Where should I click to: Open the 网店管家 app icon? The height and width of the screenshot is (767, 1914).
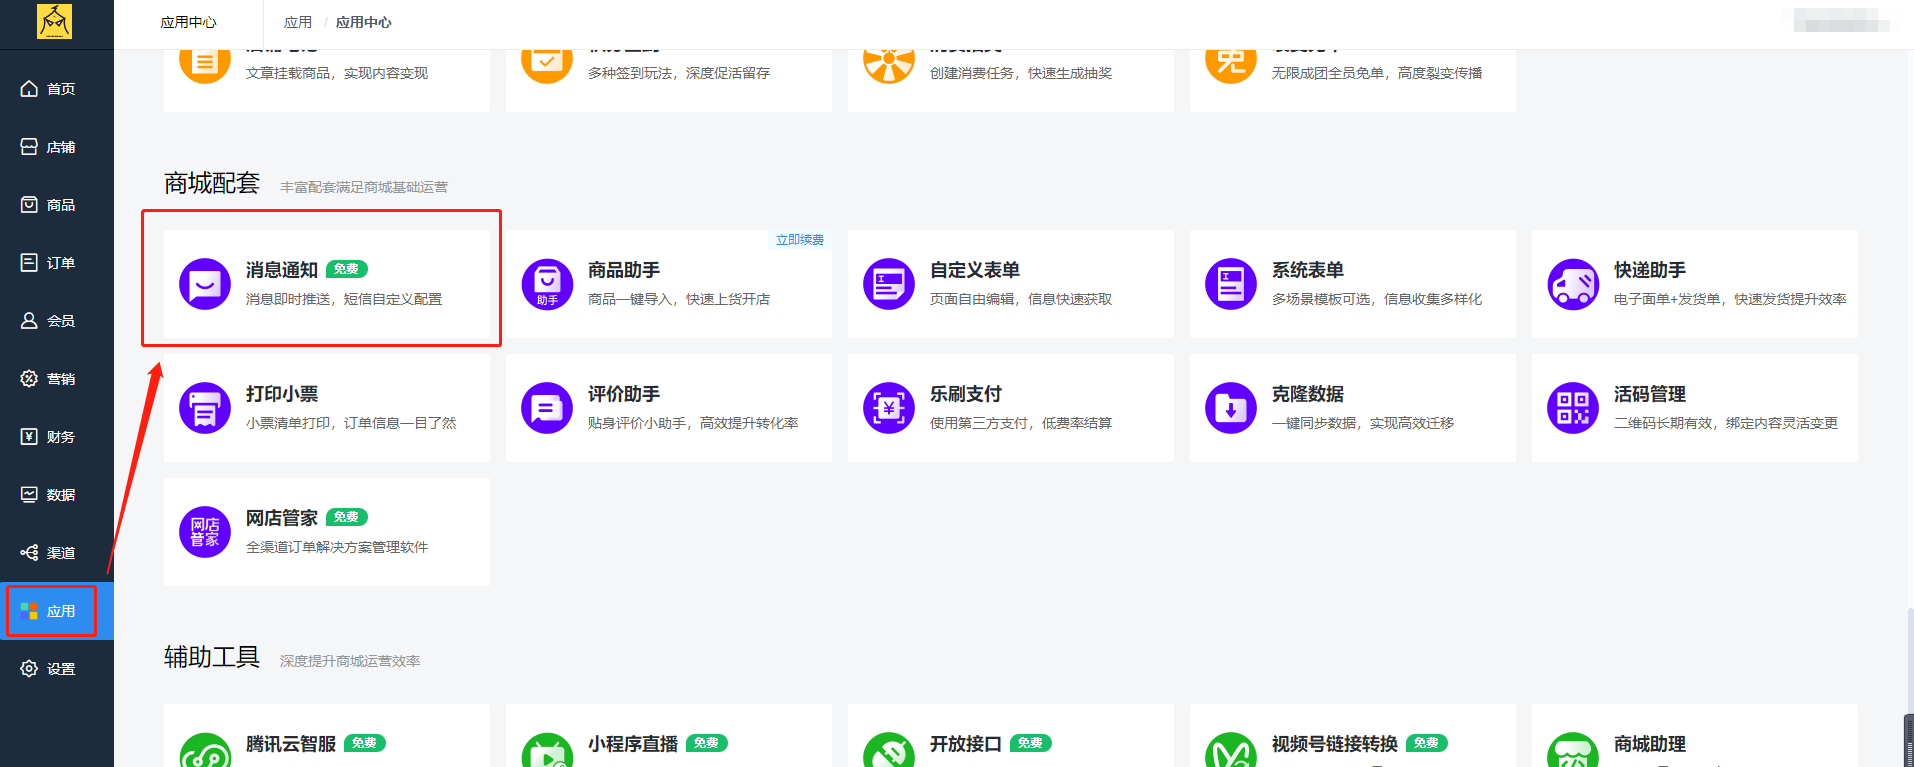(x=205, y=532)
